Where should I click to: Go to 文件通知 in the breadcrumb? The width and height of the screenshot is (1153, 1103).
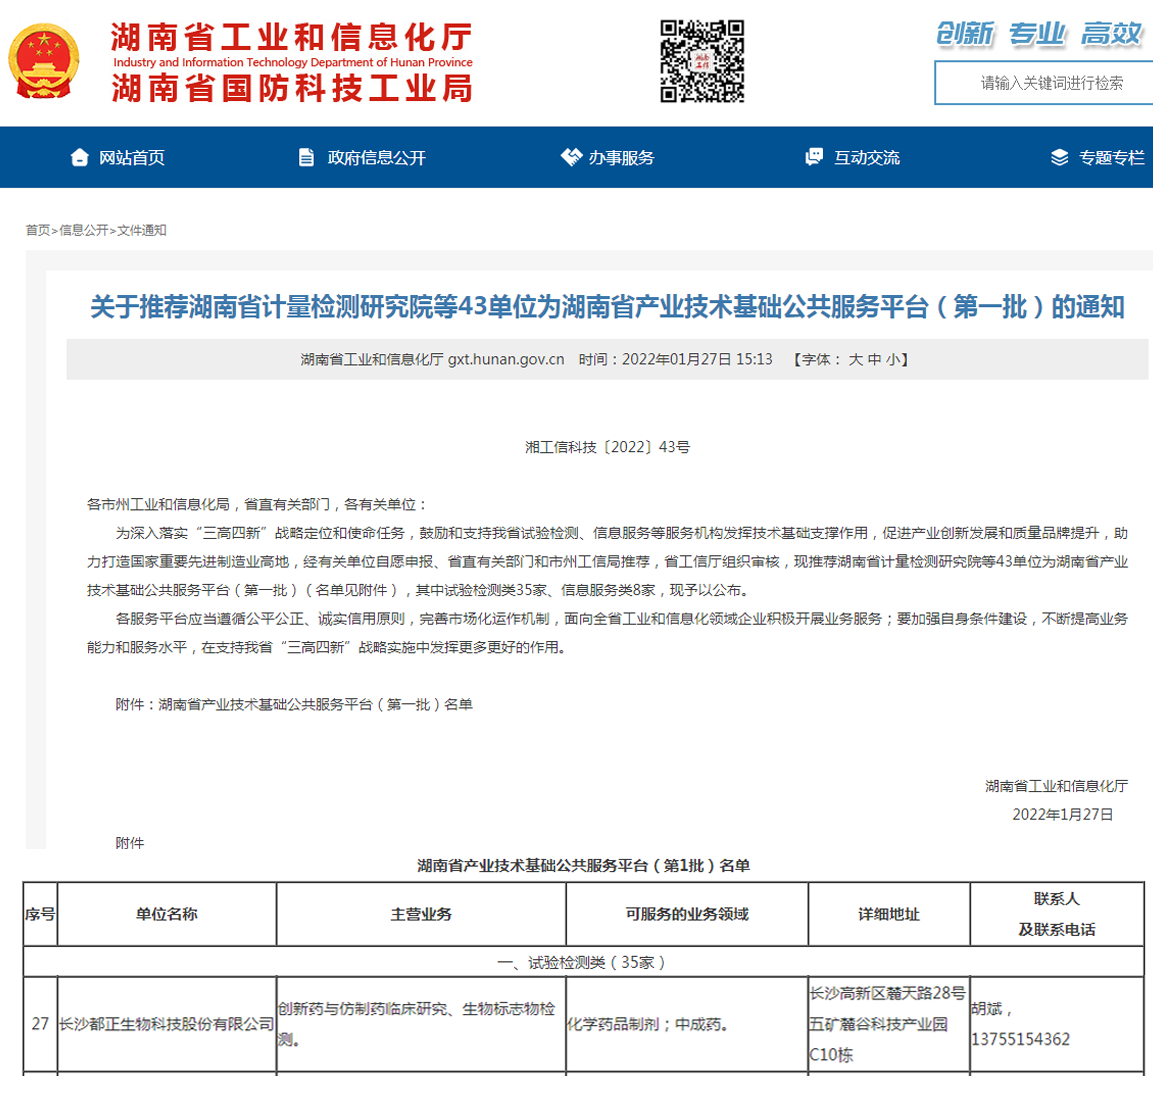click(x=142, y=230)
